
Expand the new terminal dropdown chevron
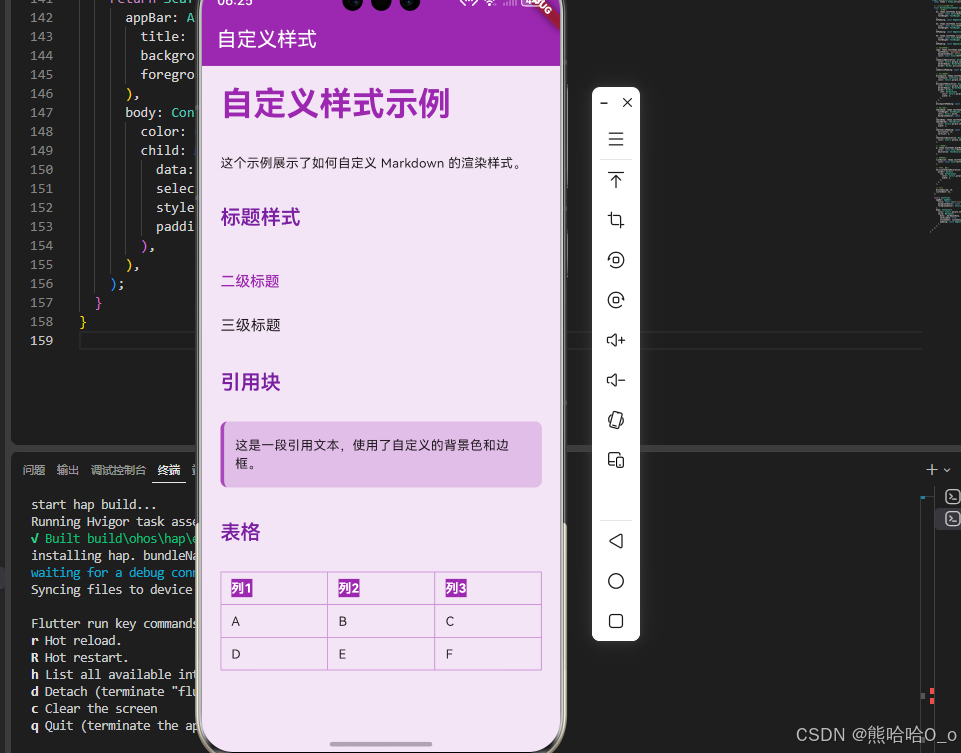click(x=947, y=470)
